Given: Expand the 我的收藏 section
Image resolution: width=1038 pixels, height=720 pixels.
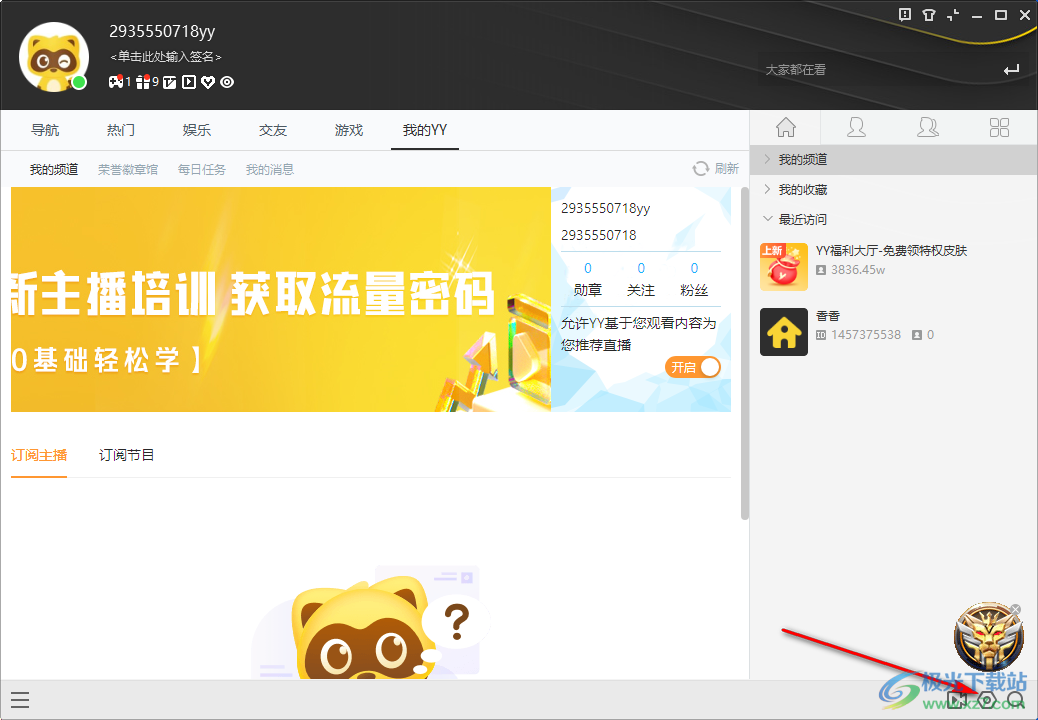Looking at the screenshot, I should click(x=894, y=190).
